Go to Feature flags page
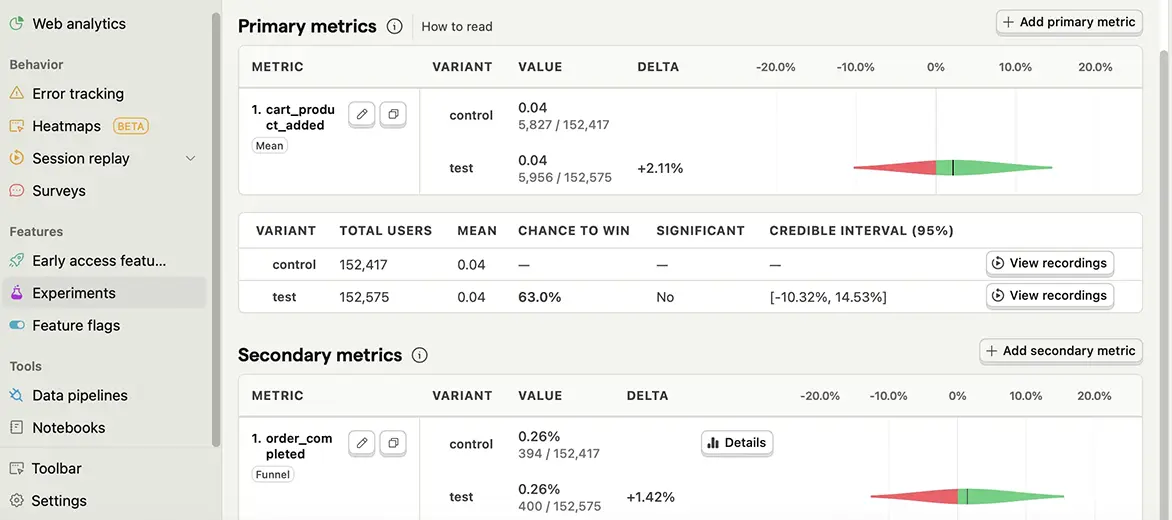1172x520 pixels. (76, 325)
